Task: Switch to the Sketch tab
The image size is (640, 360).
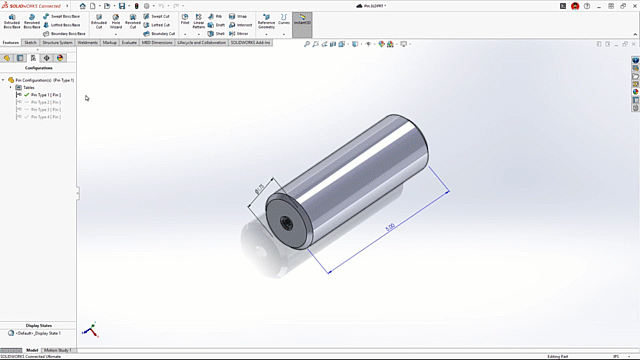Action: (x=30, y=42)
